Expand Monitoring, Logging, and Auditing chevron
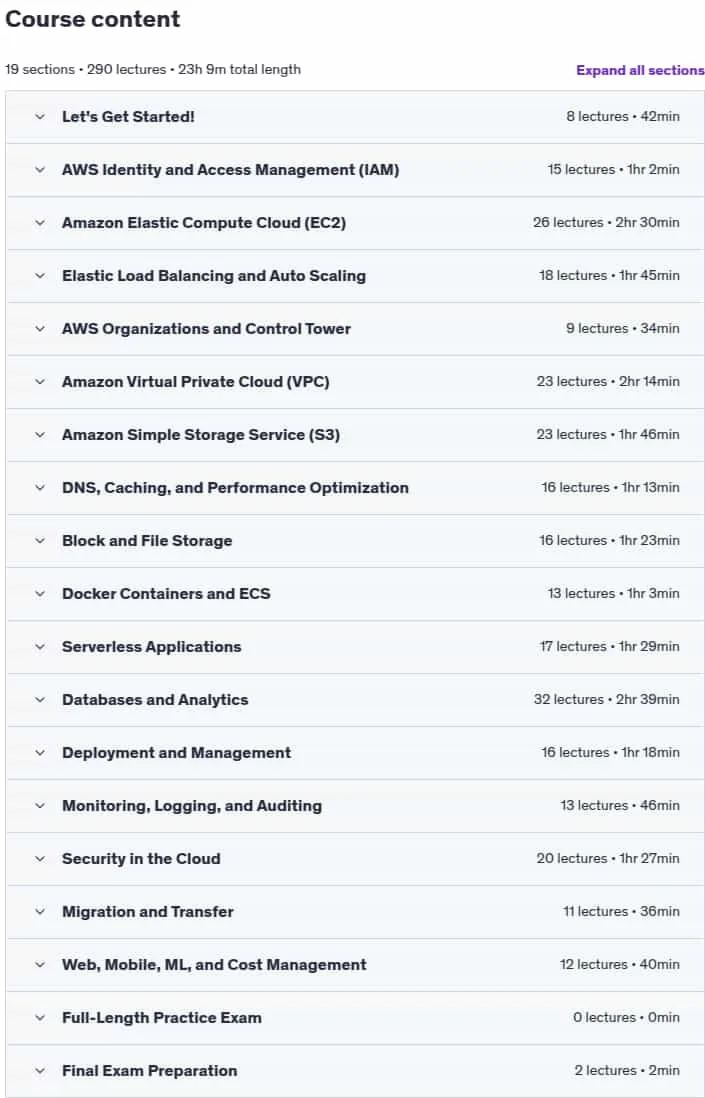705x1098 pixels. [40, 805]
